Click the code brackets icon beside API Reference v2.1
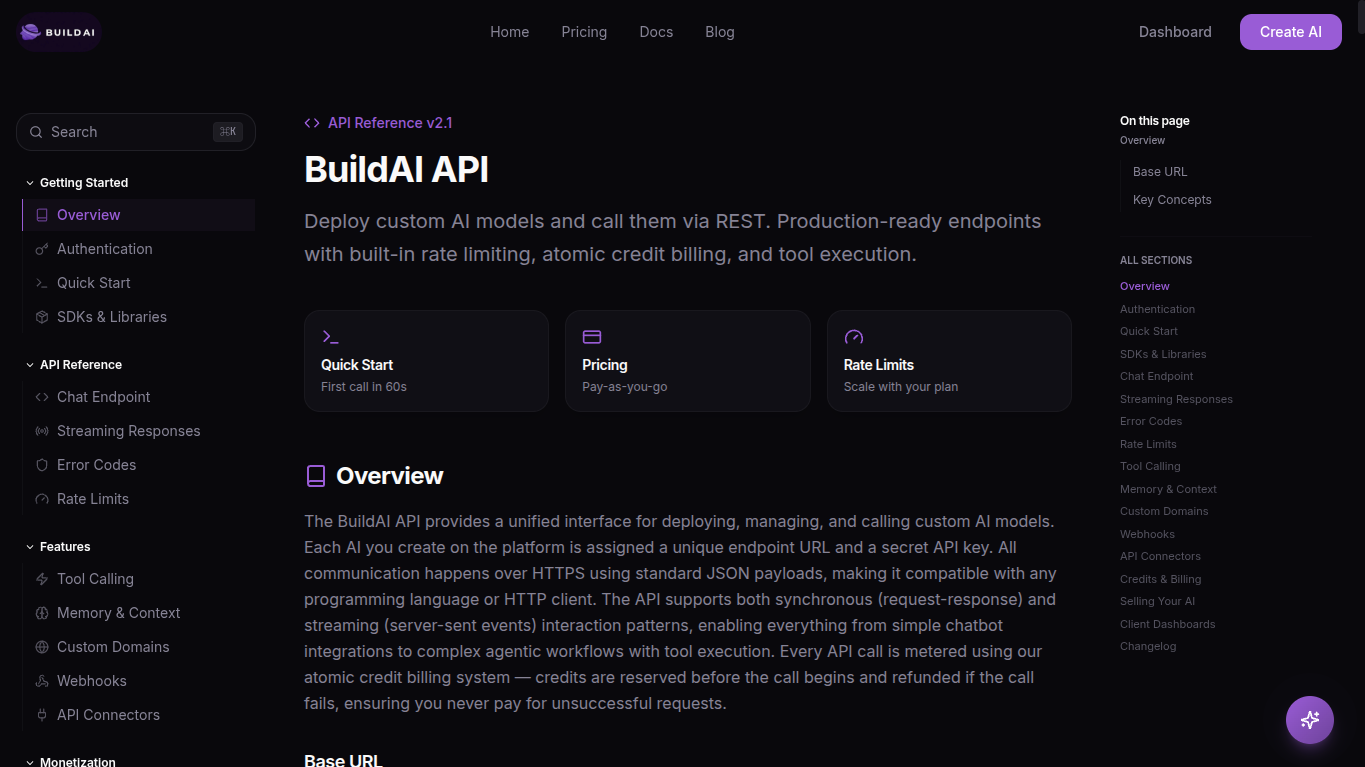The width and height of the screenshot is (1365, 767). (312, 123)
